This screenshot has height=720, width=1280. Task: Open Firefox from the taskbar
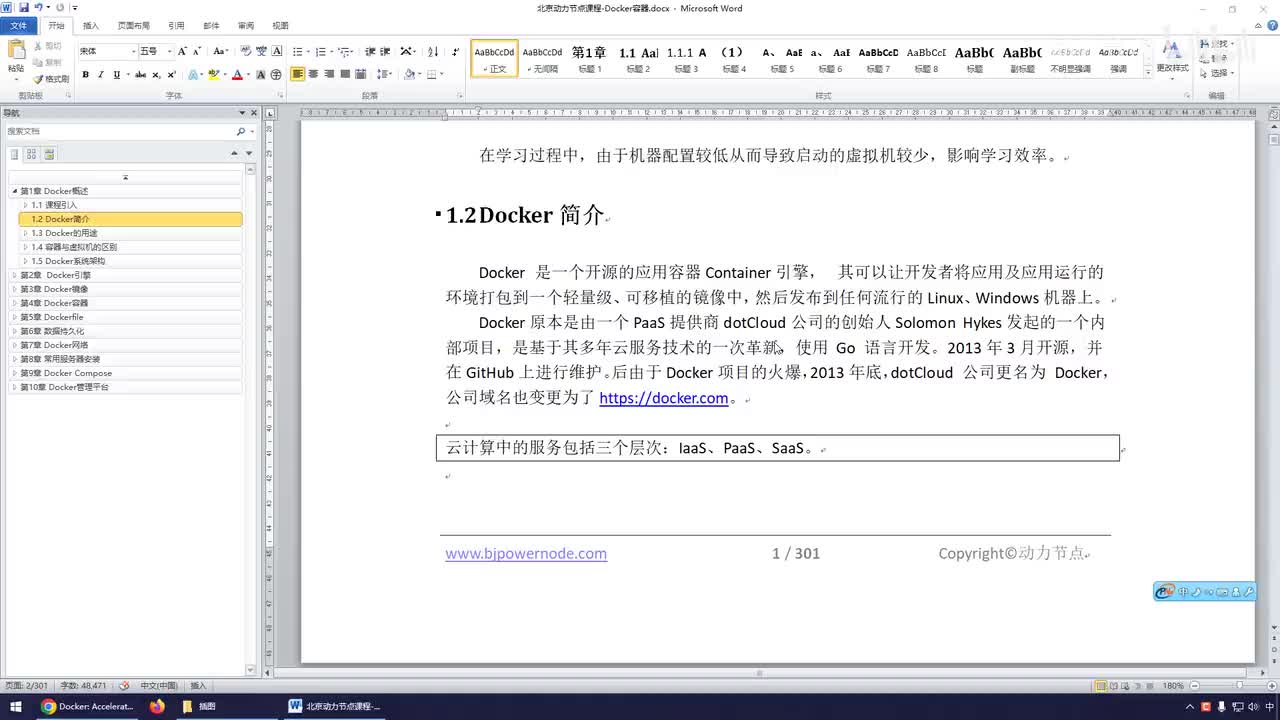pyautogui.click(x=157, y=706)
